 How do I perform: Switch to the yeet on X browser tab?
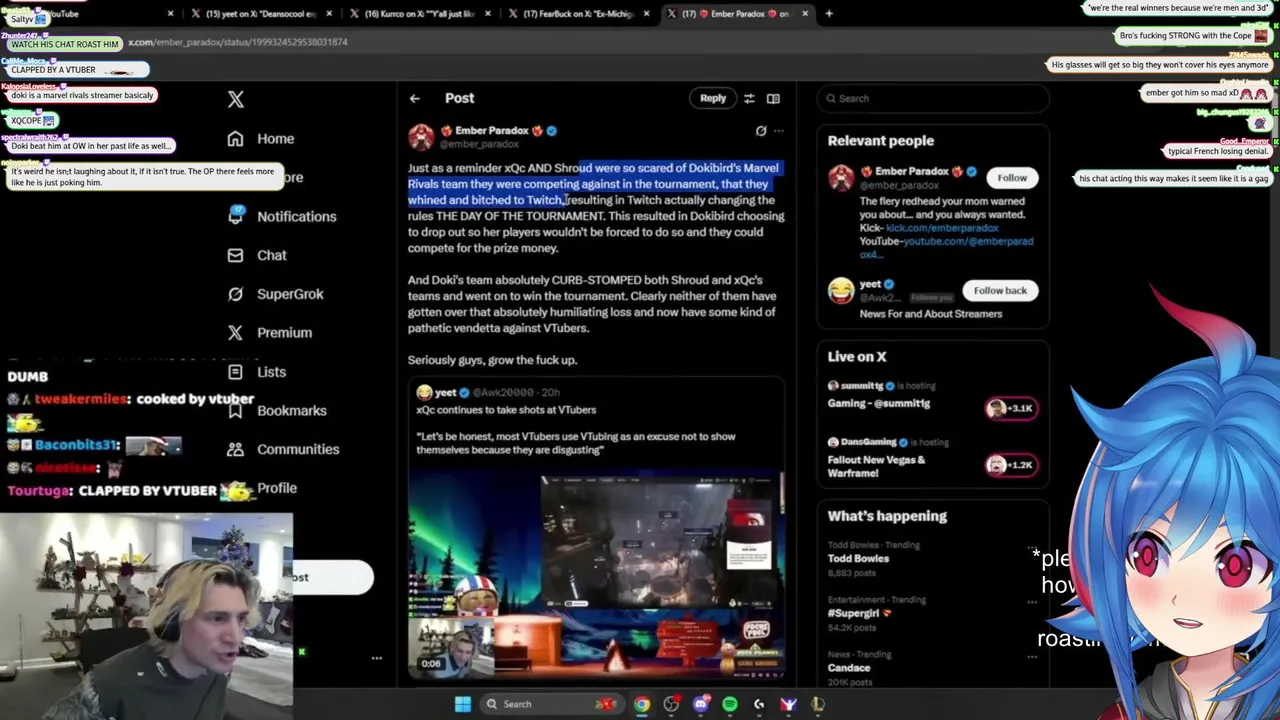pos(260,14)
